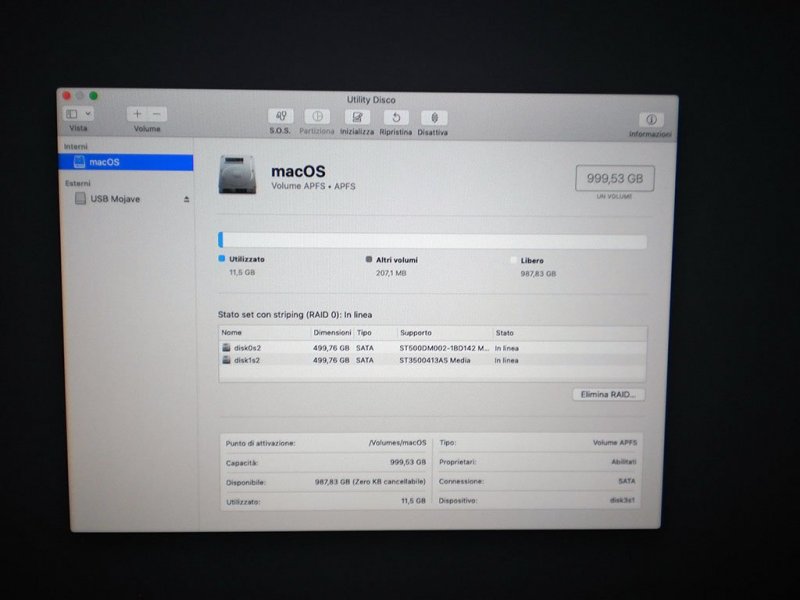Click the blue Utilizzato legend swatch
This screenshot has height=600, width=800.
coord(221,259)
